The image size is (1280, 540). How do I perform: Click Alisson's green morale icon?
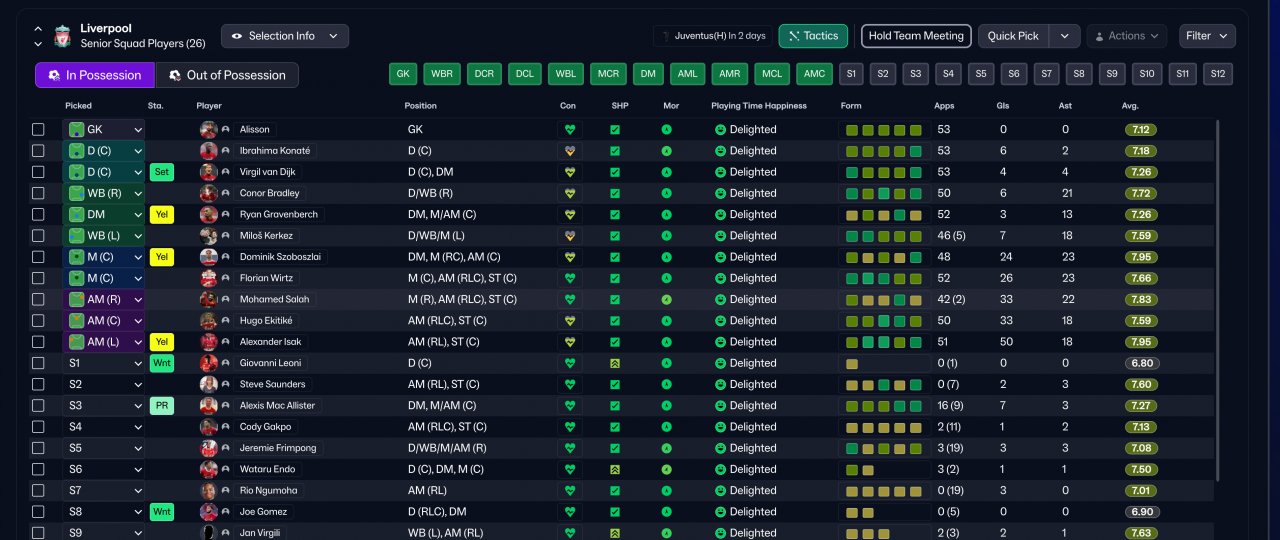(666, 130)
